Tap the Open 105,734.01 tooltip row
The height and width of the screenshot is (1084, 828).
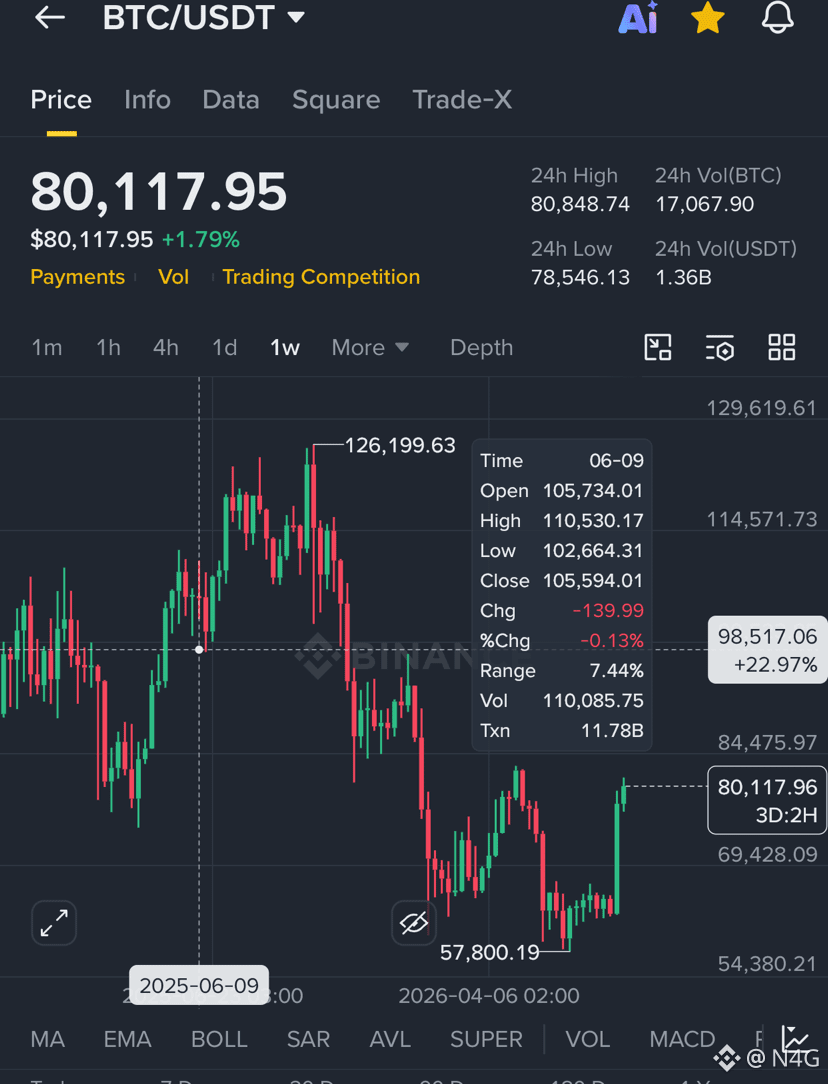click(561, 491)
